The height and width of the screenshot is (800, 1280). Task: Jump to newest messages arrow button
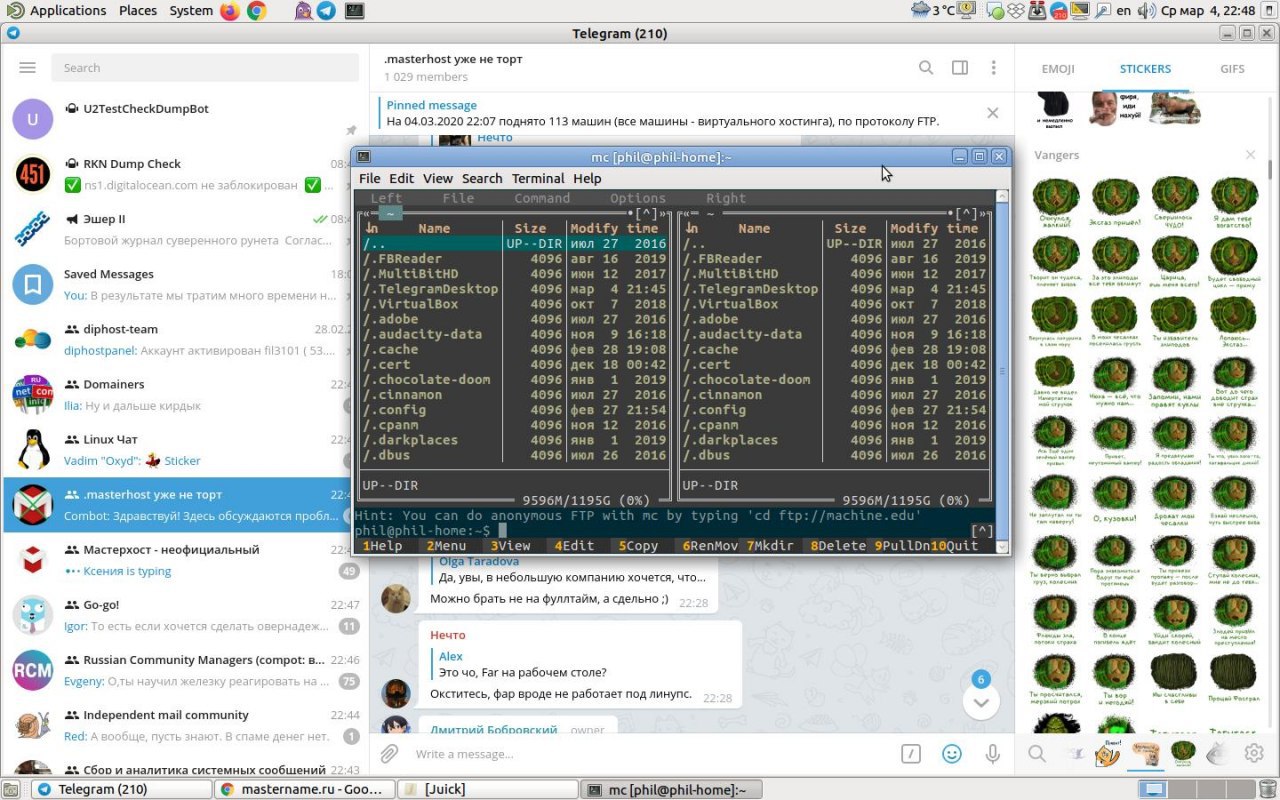pyautogui.click(x=981, y=702)
